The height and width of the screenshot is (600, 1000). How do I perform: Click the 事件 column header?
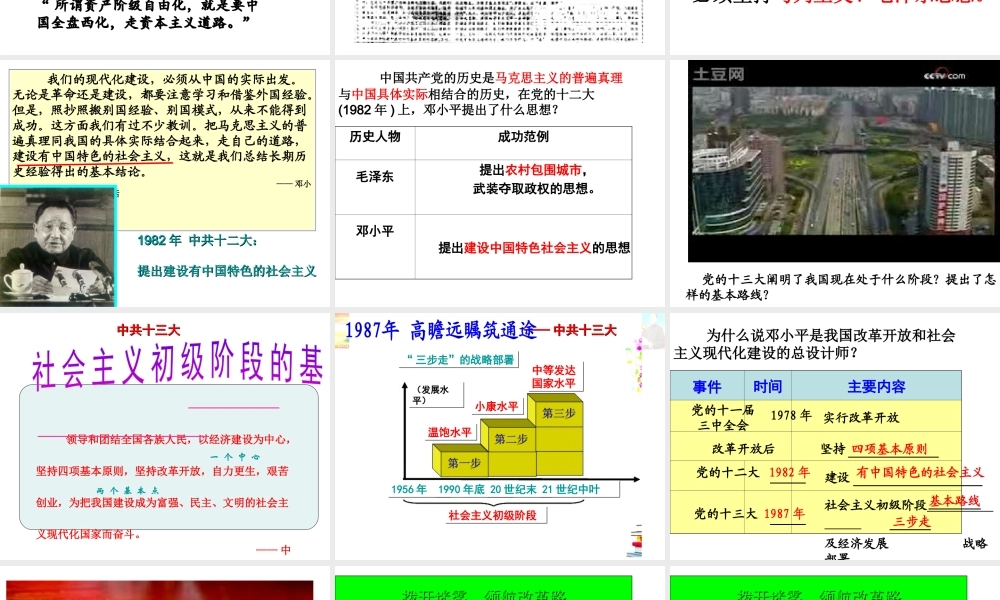click(x=707, y=386)
